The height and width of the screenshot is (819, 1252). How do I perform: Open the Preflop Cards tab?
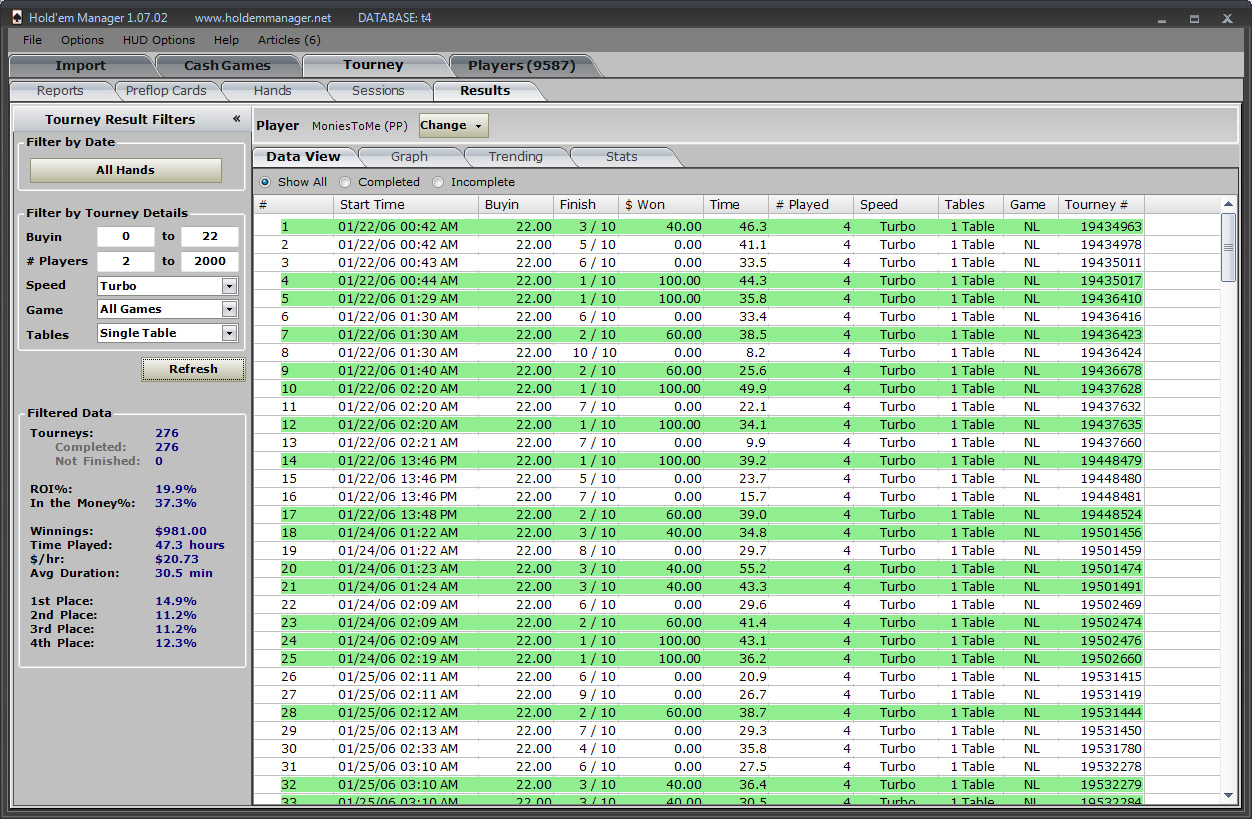point(166,91)
